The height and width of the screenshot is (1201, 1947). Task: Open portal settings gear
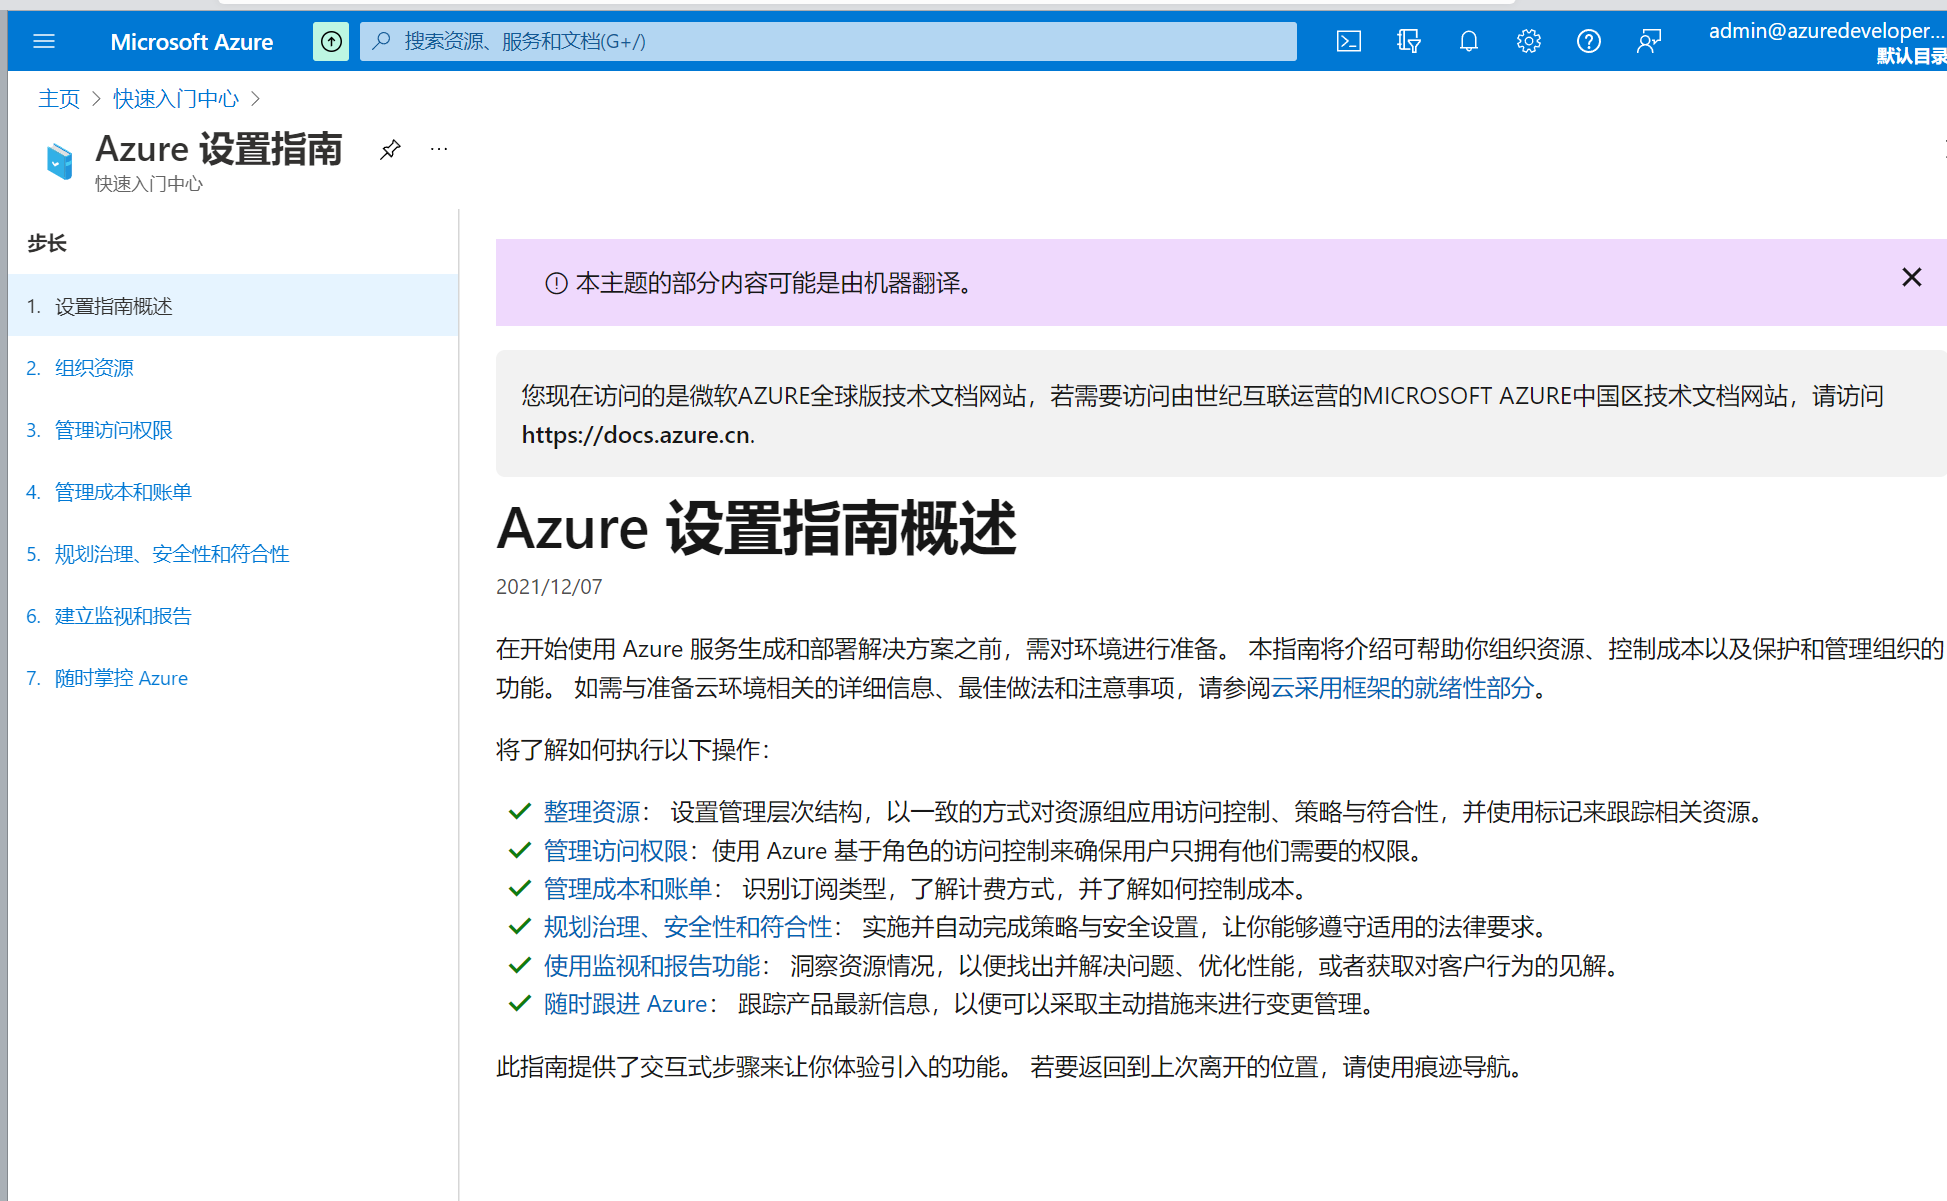tap(1529, 41)
